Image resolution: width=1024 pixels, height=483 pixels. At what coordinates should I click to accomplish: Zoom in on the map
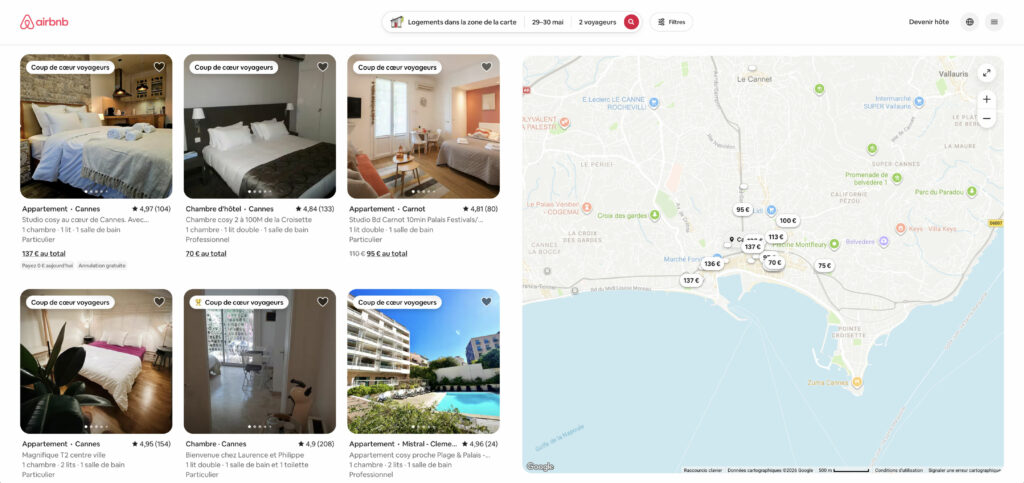[x=987, y=99]
